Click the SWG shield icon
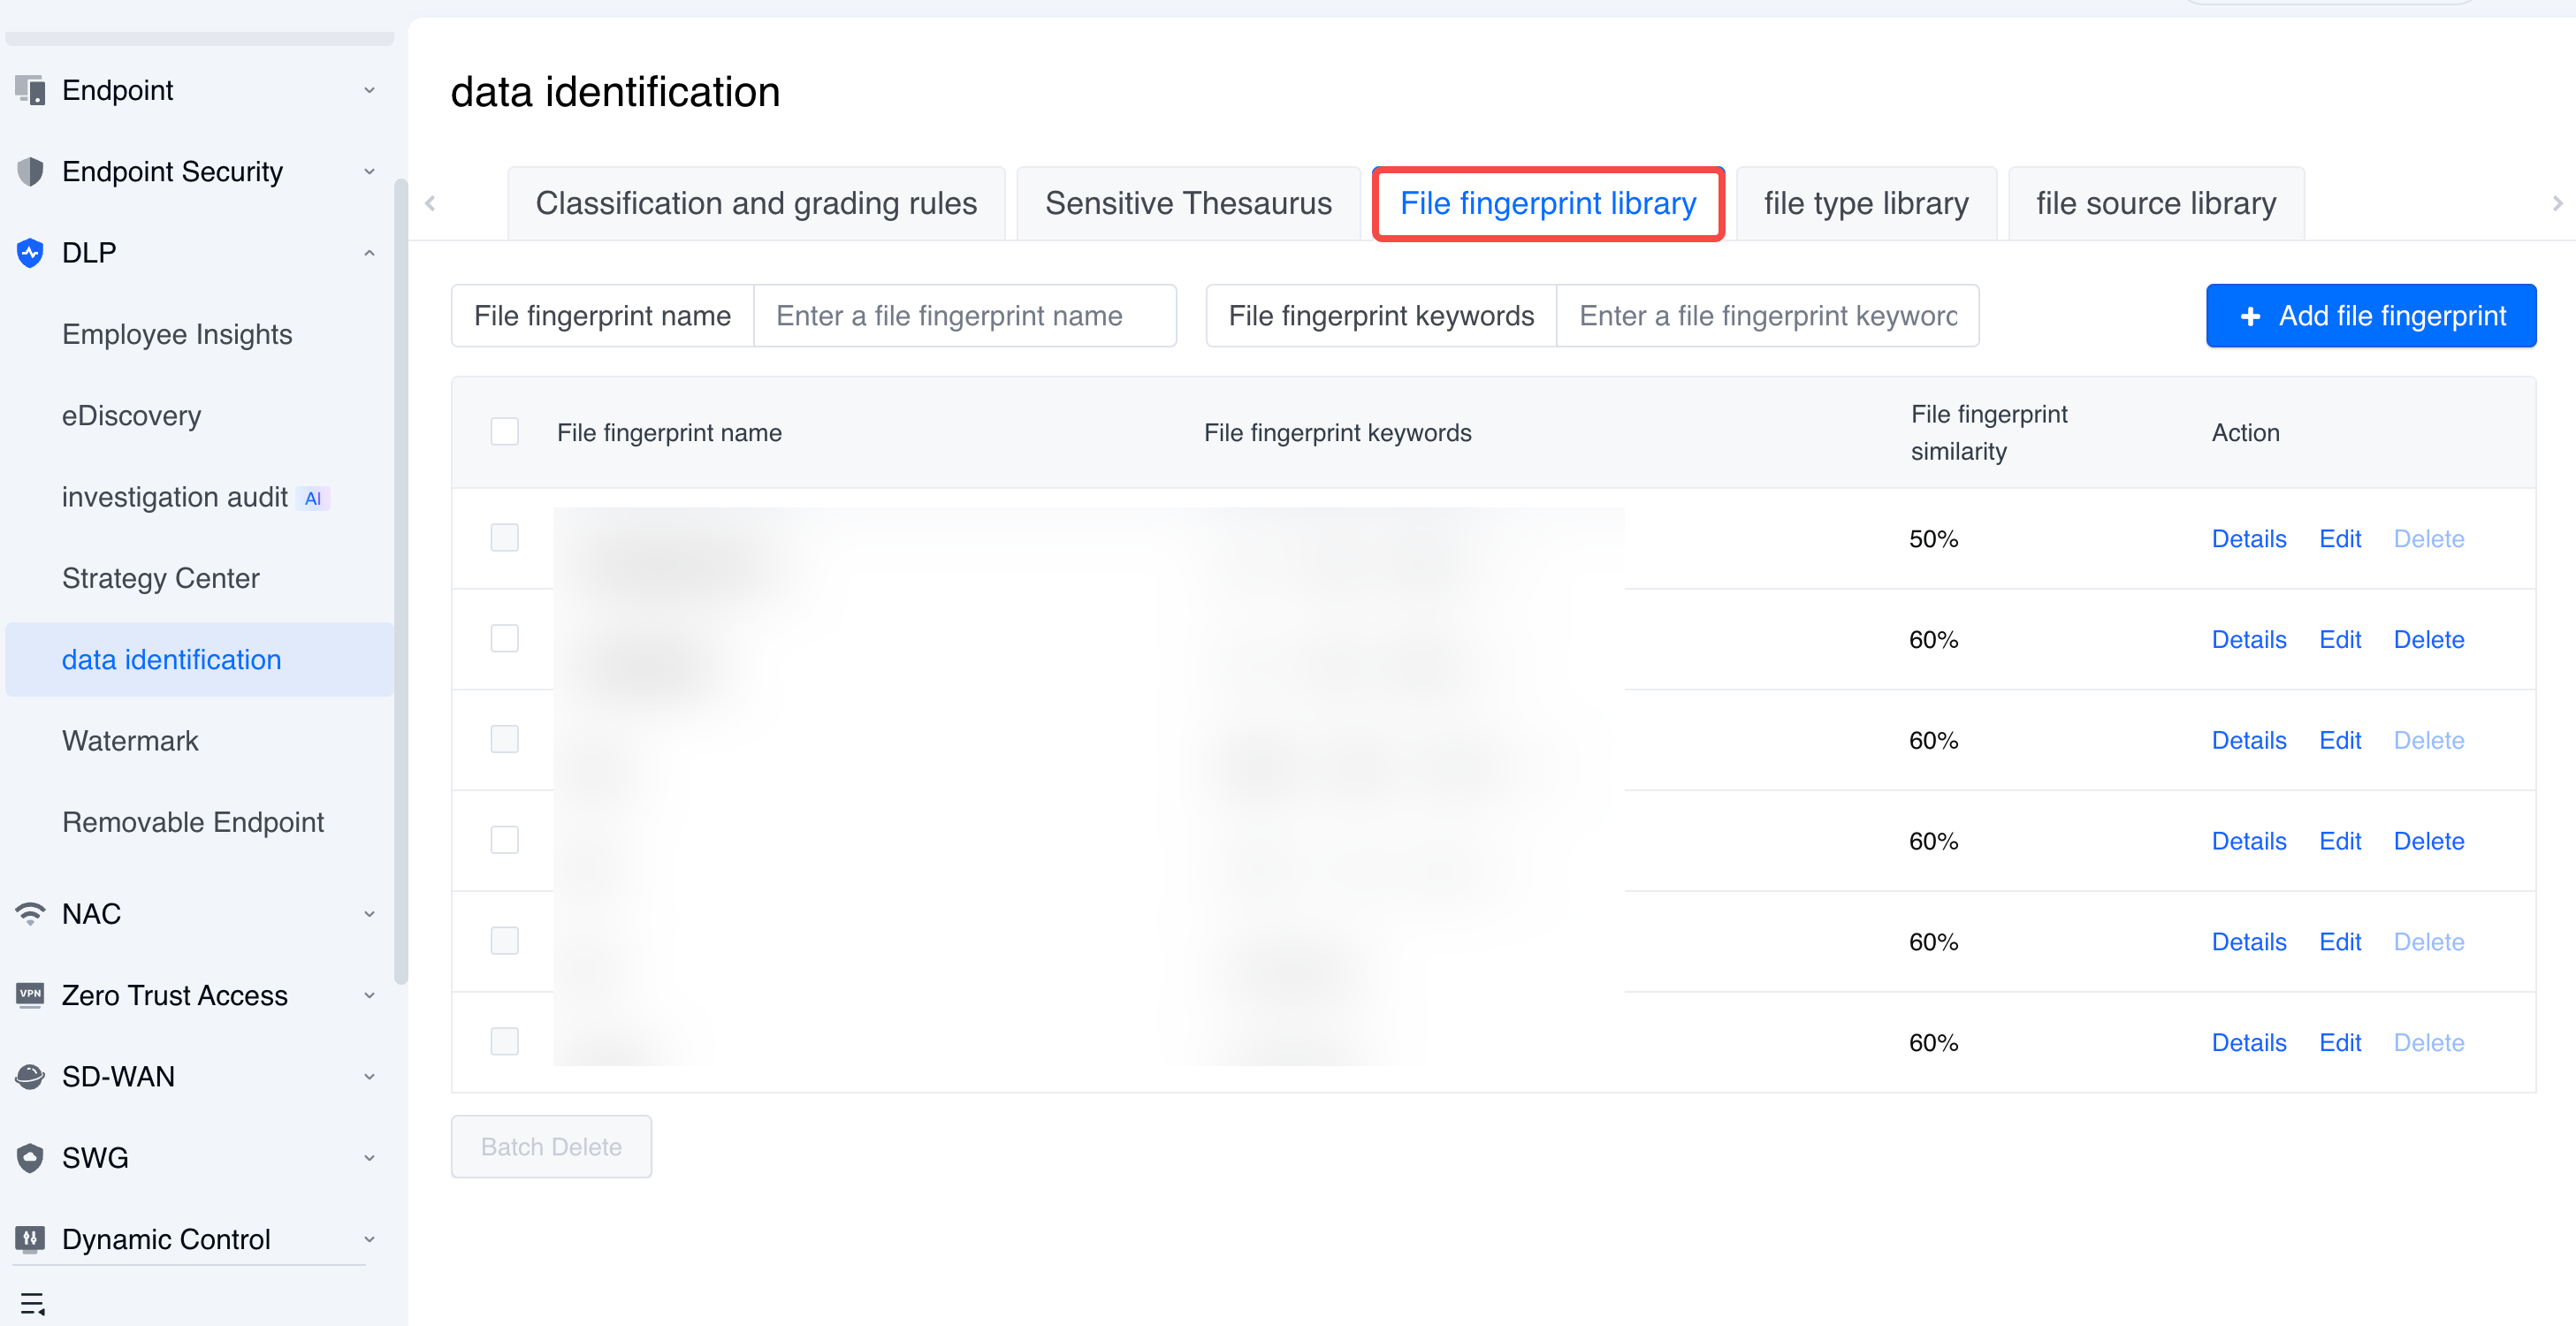This screenshot has width=2576, height=1326. coord(30,1158)
